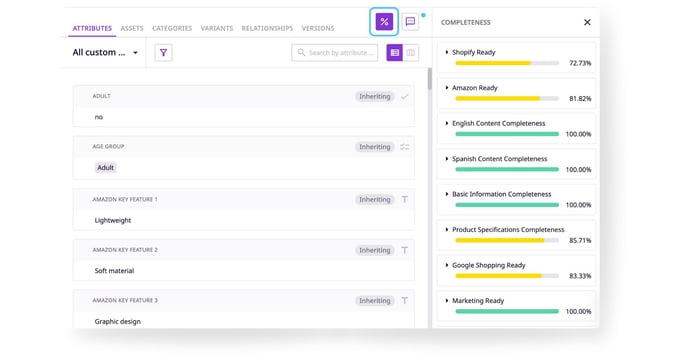The height and width of the screenshot is (364, 688).
Task: Switch to the Categories tab
Action: [172, 28]
